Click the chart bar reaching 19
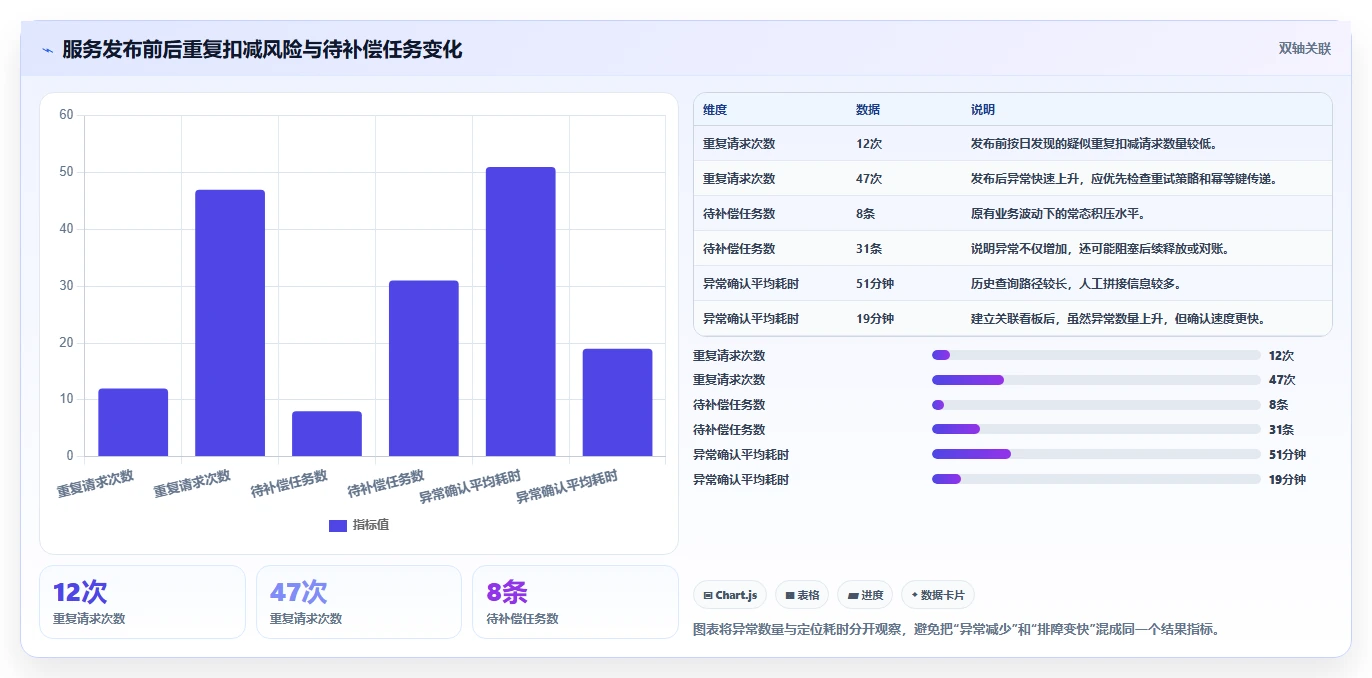This screenshot has height=678, width=1372. [617, 402]
